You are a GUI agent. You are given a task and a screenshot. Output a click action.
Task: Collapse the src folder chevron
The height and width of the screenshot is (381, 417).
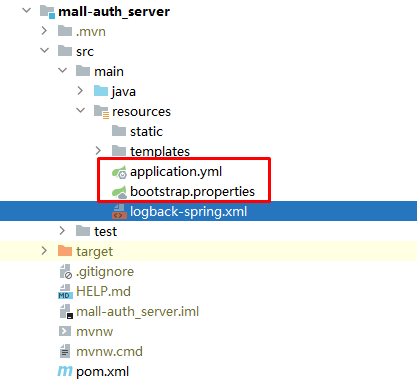pos(44,51)
